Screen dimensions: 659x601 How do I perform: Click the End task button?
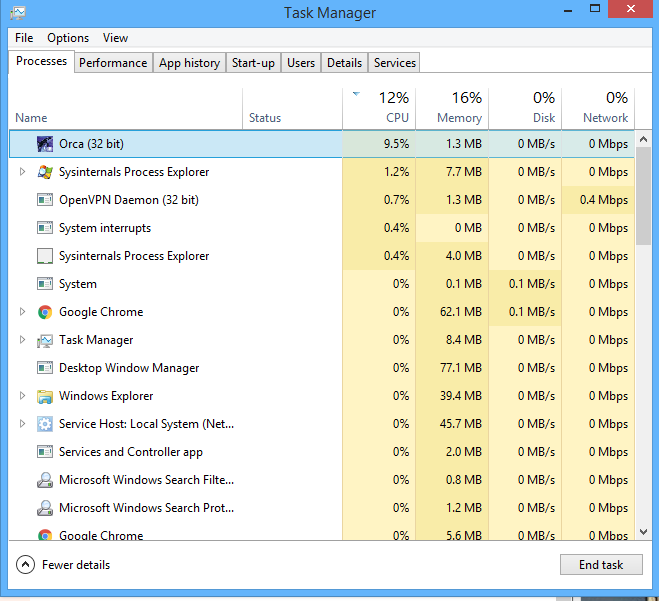(x=601, y=564)
